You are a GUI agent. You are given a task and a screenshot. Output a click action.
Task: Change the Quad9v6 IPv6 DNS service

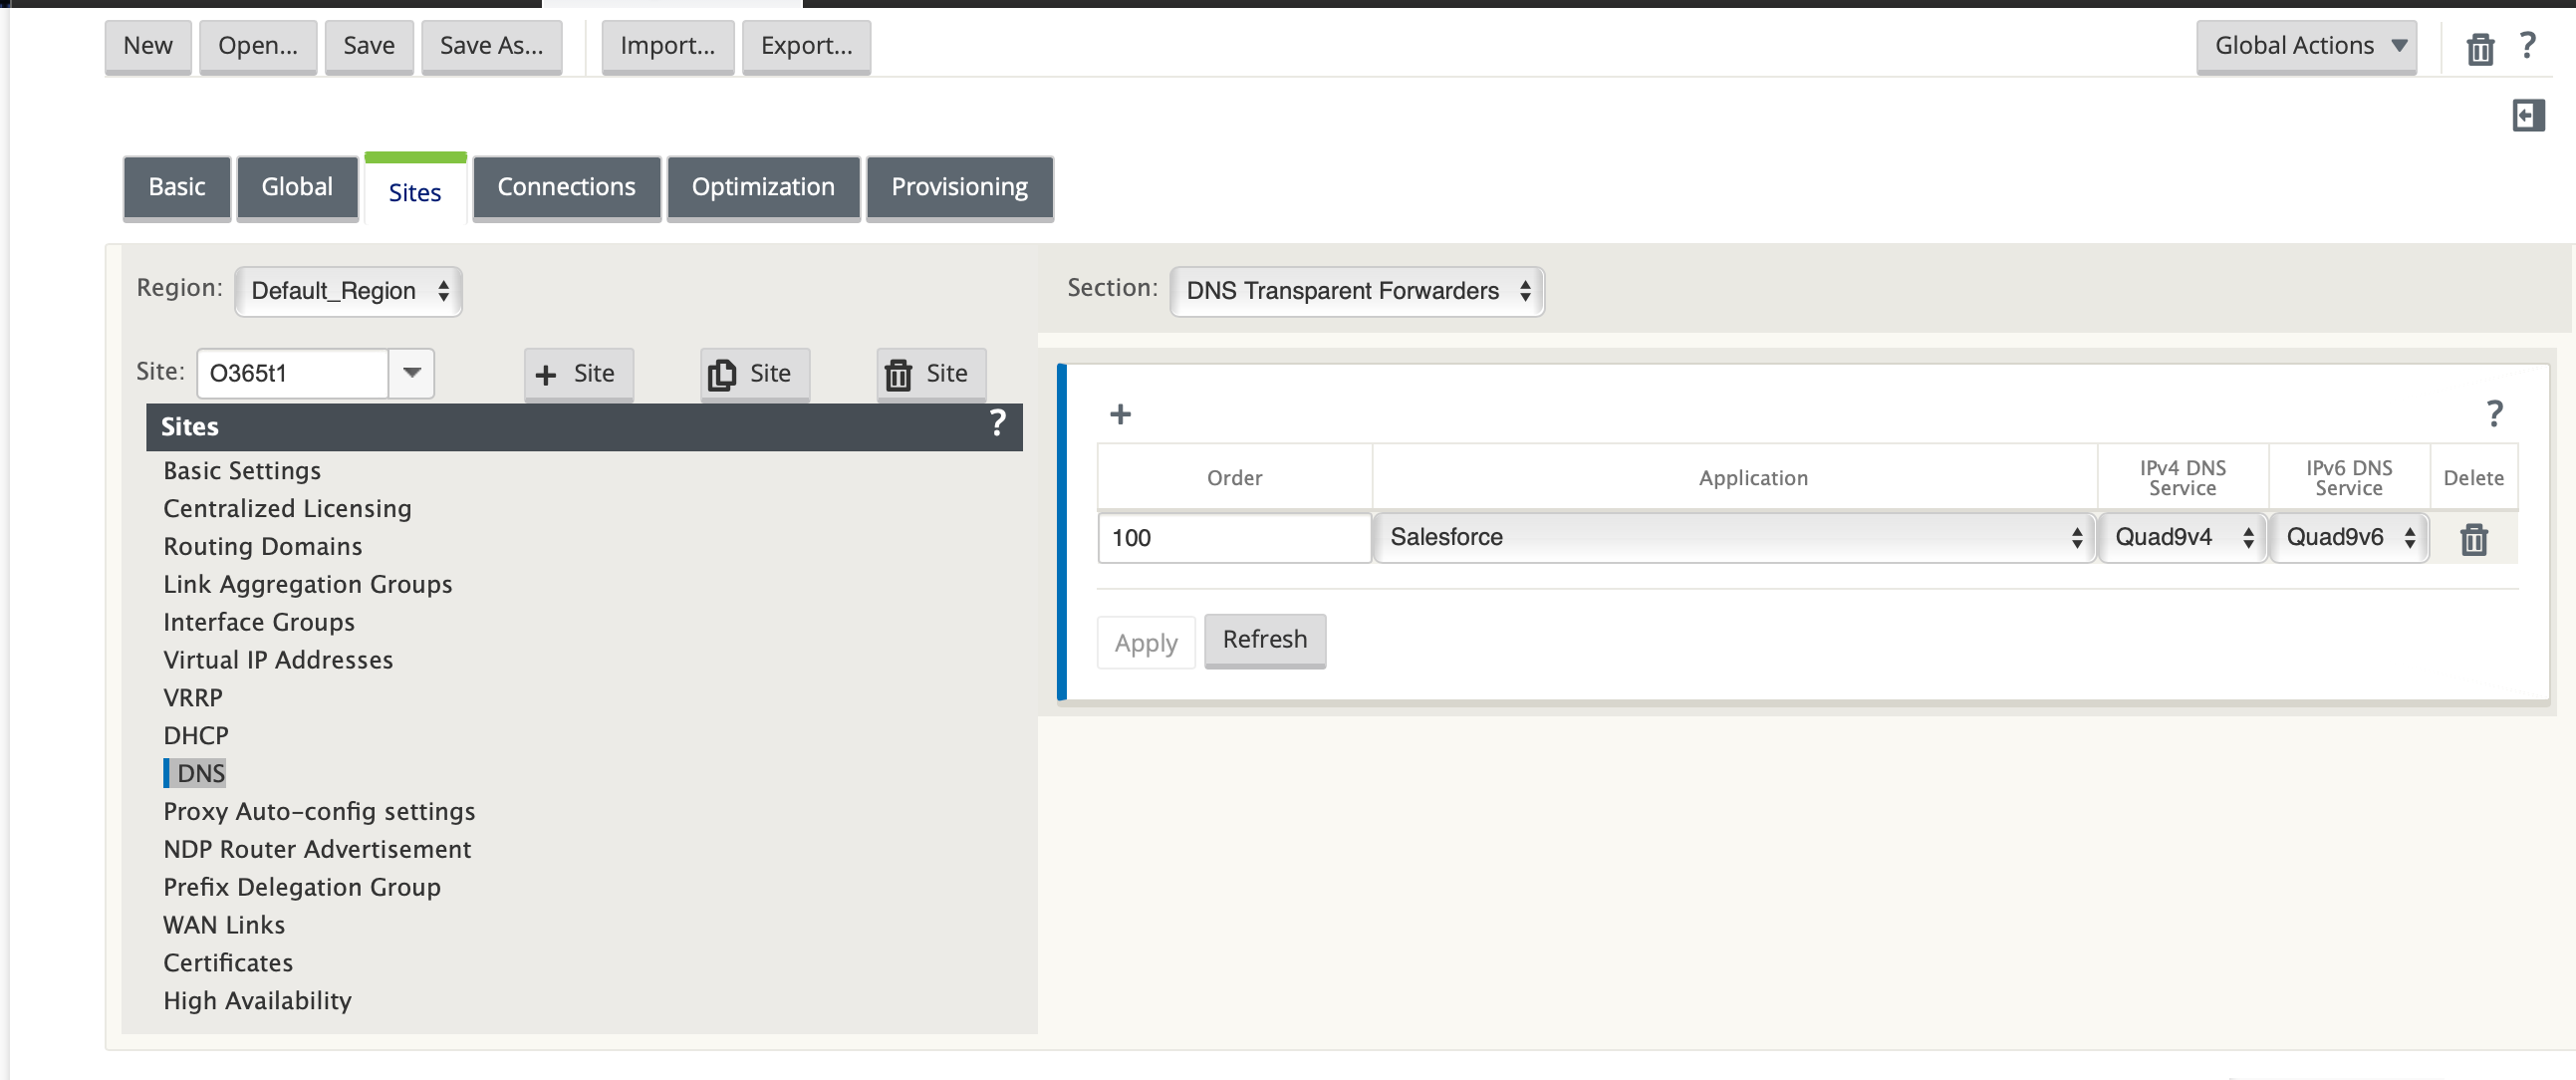[2349, 537]
